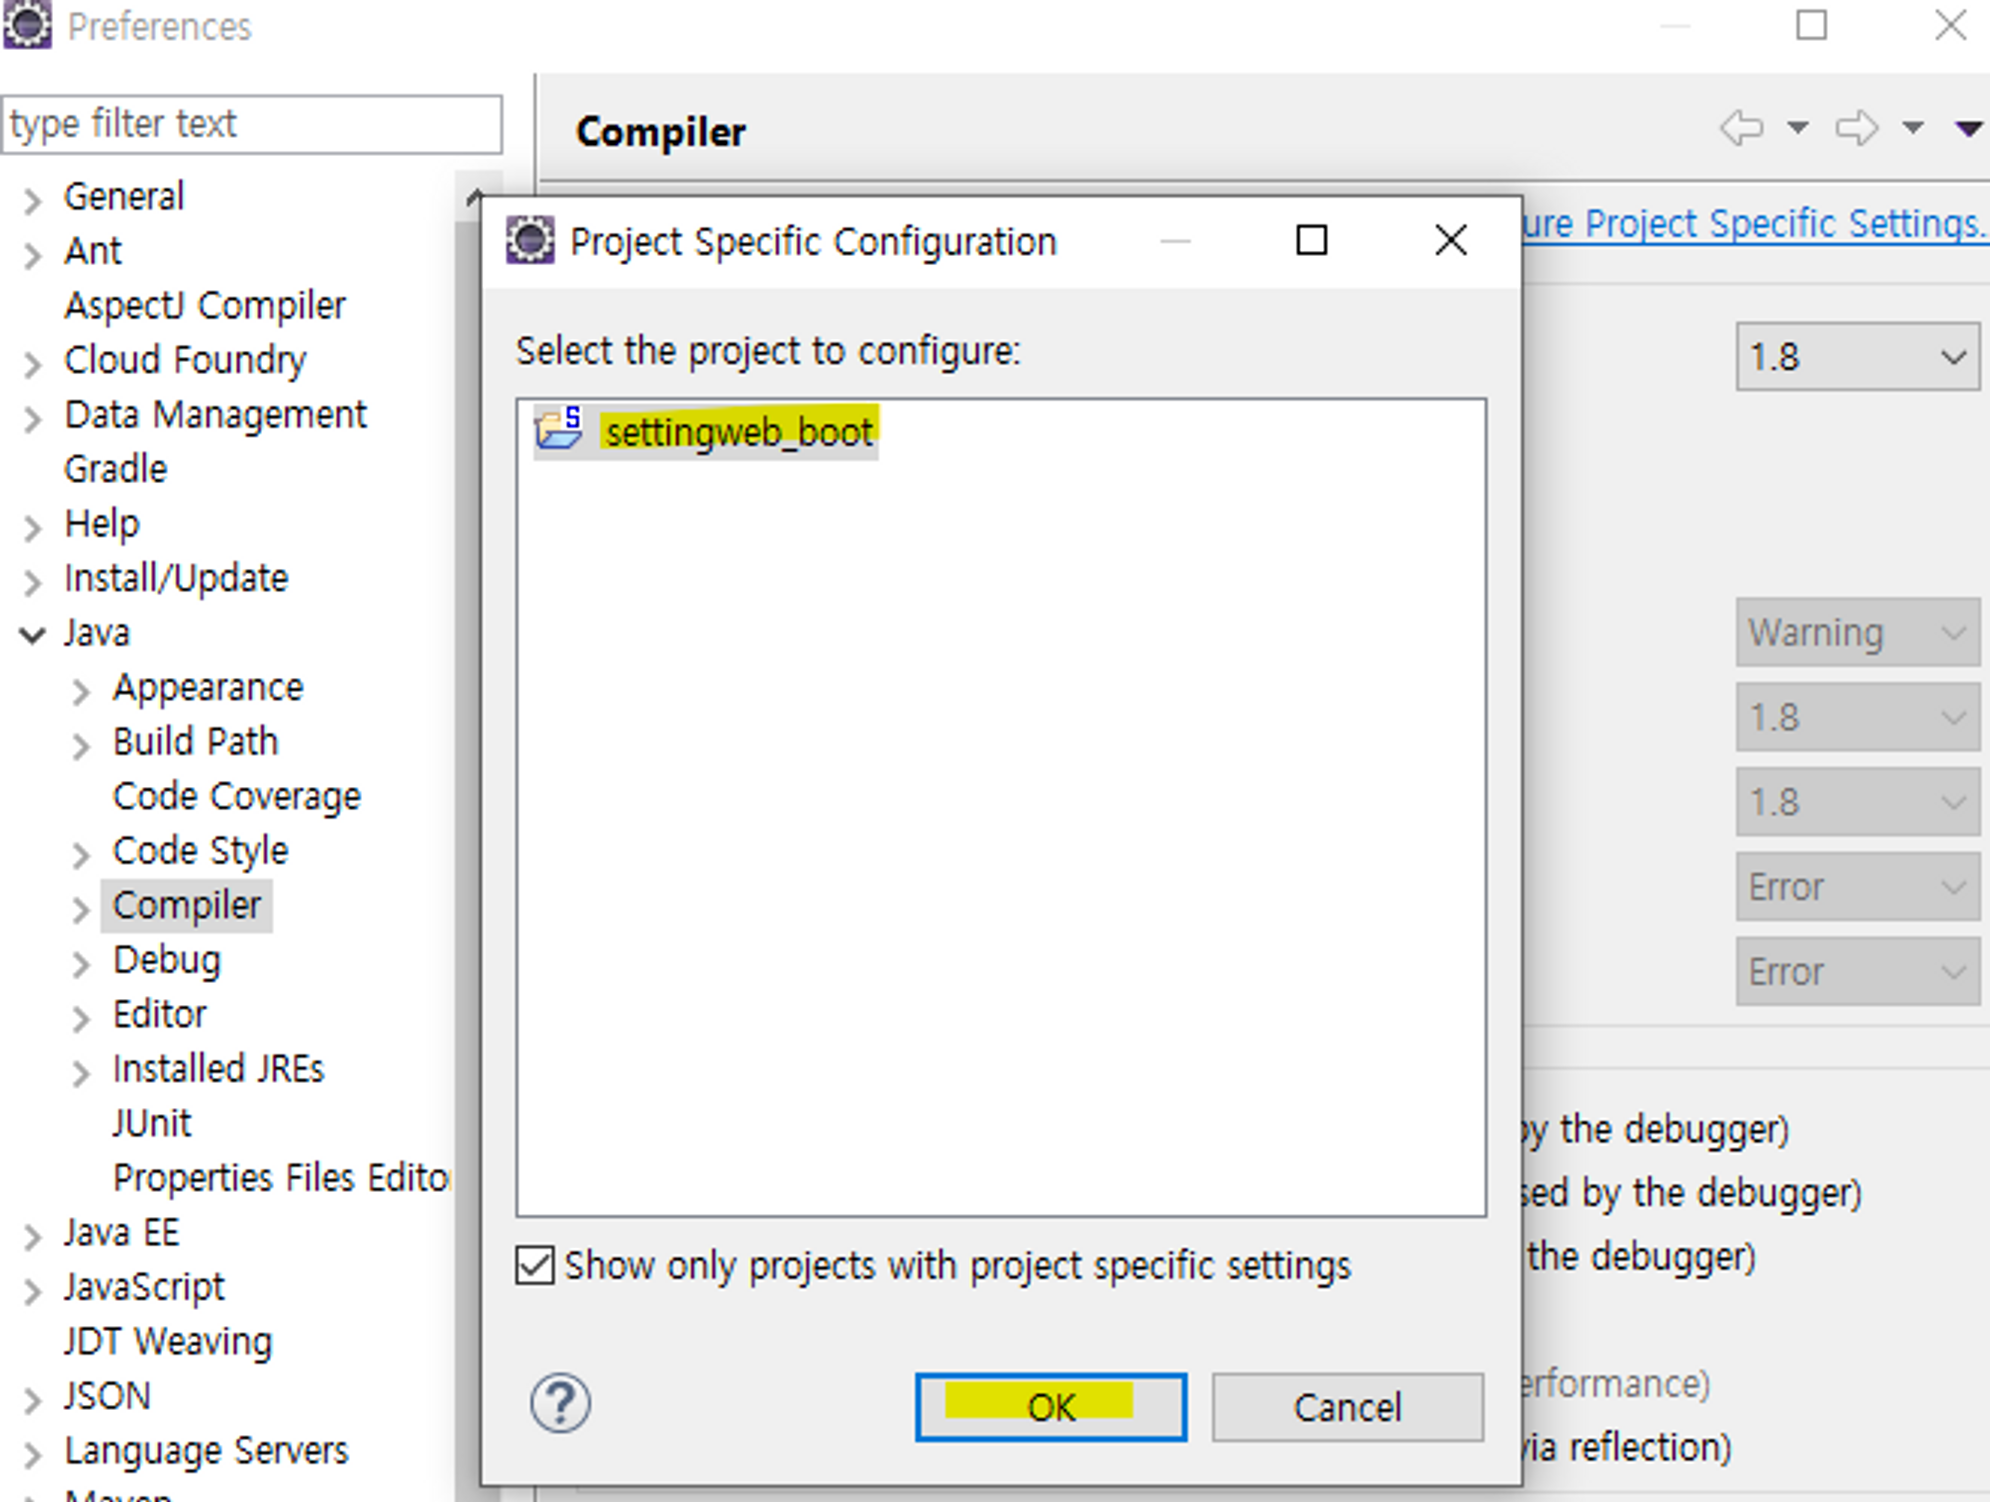Open the back history dropdown arrow
Screen dimensions: 1990x1502
coord(1798,128)
